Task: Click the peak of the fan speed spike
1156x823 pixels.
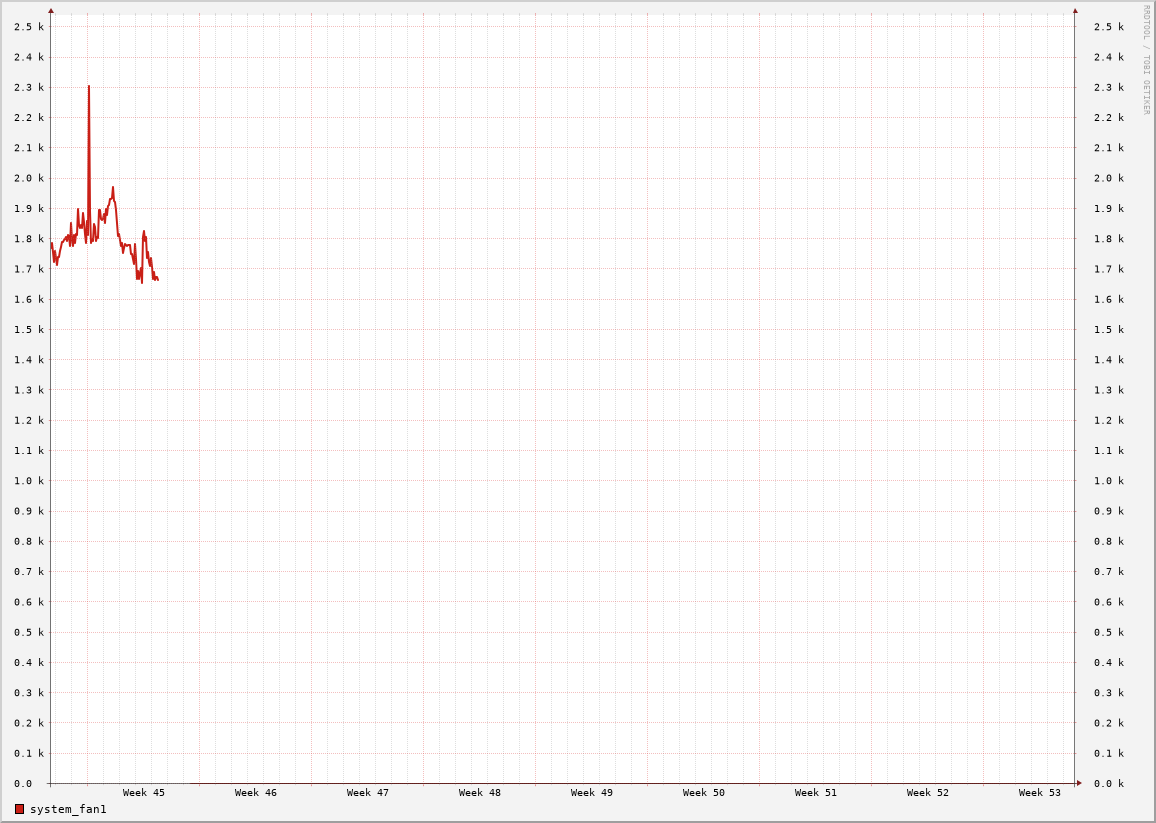Action: [88, 87]
